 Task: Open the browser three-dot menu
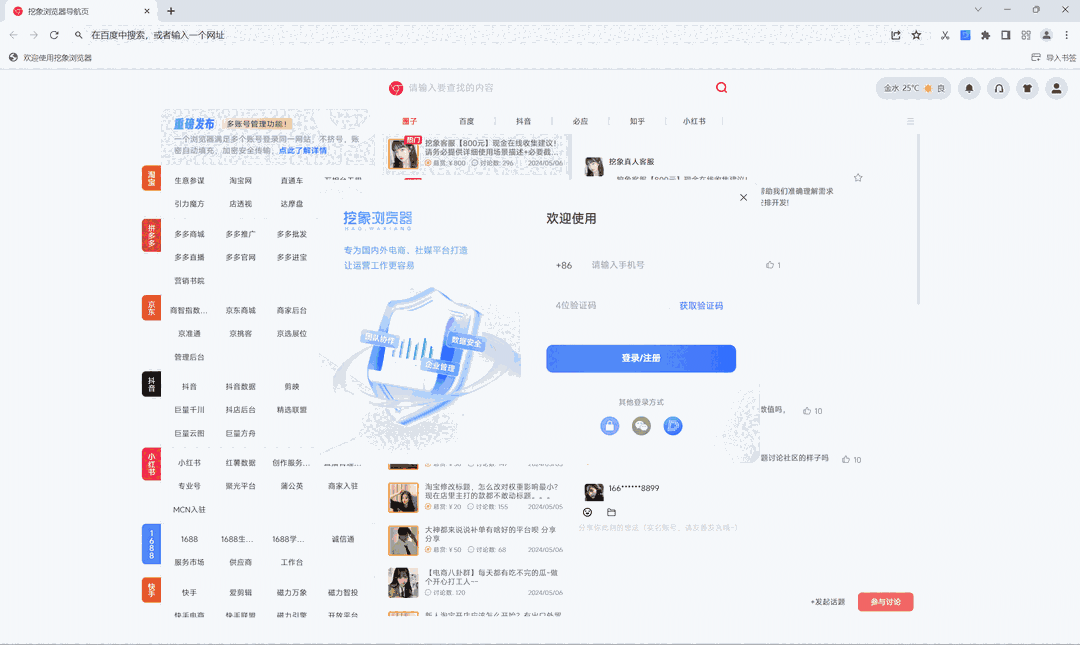tap(1068, 34)
